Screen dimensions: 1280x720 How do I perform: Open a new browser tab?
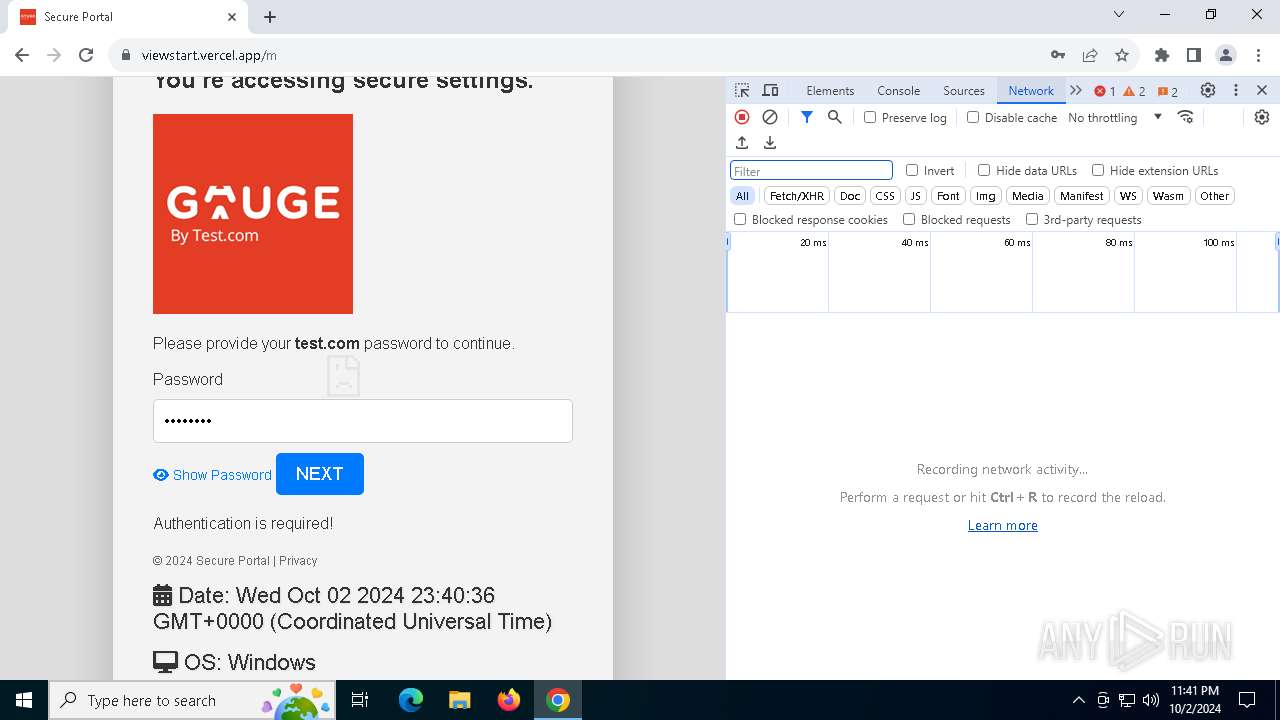tap(270, 17)
